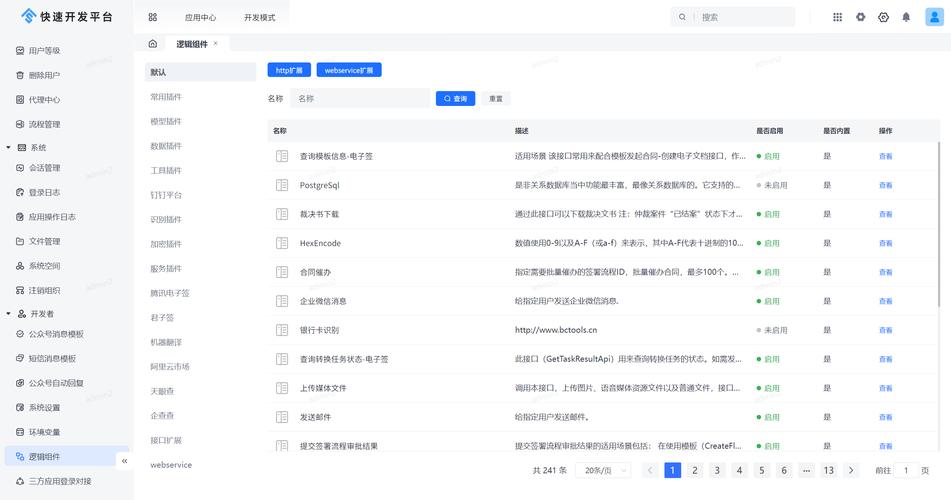Select the 腾讯电子签 category

(x=170, y=293)
